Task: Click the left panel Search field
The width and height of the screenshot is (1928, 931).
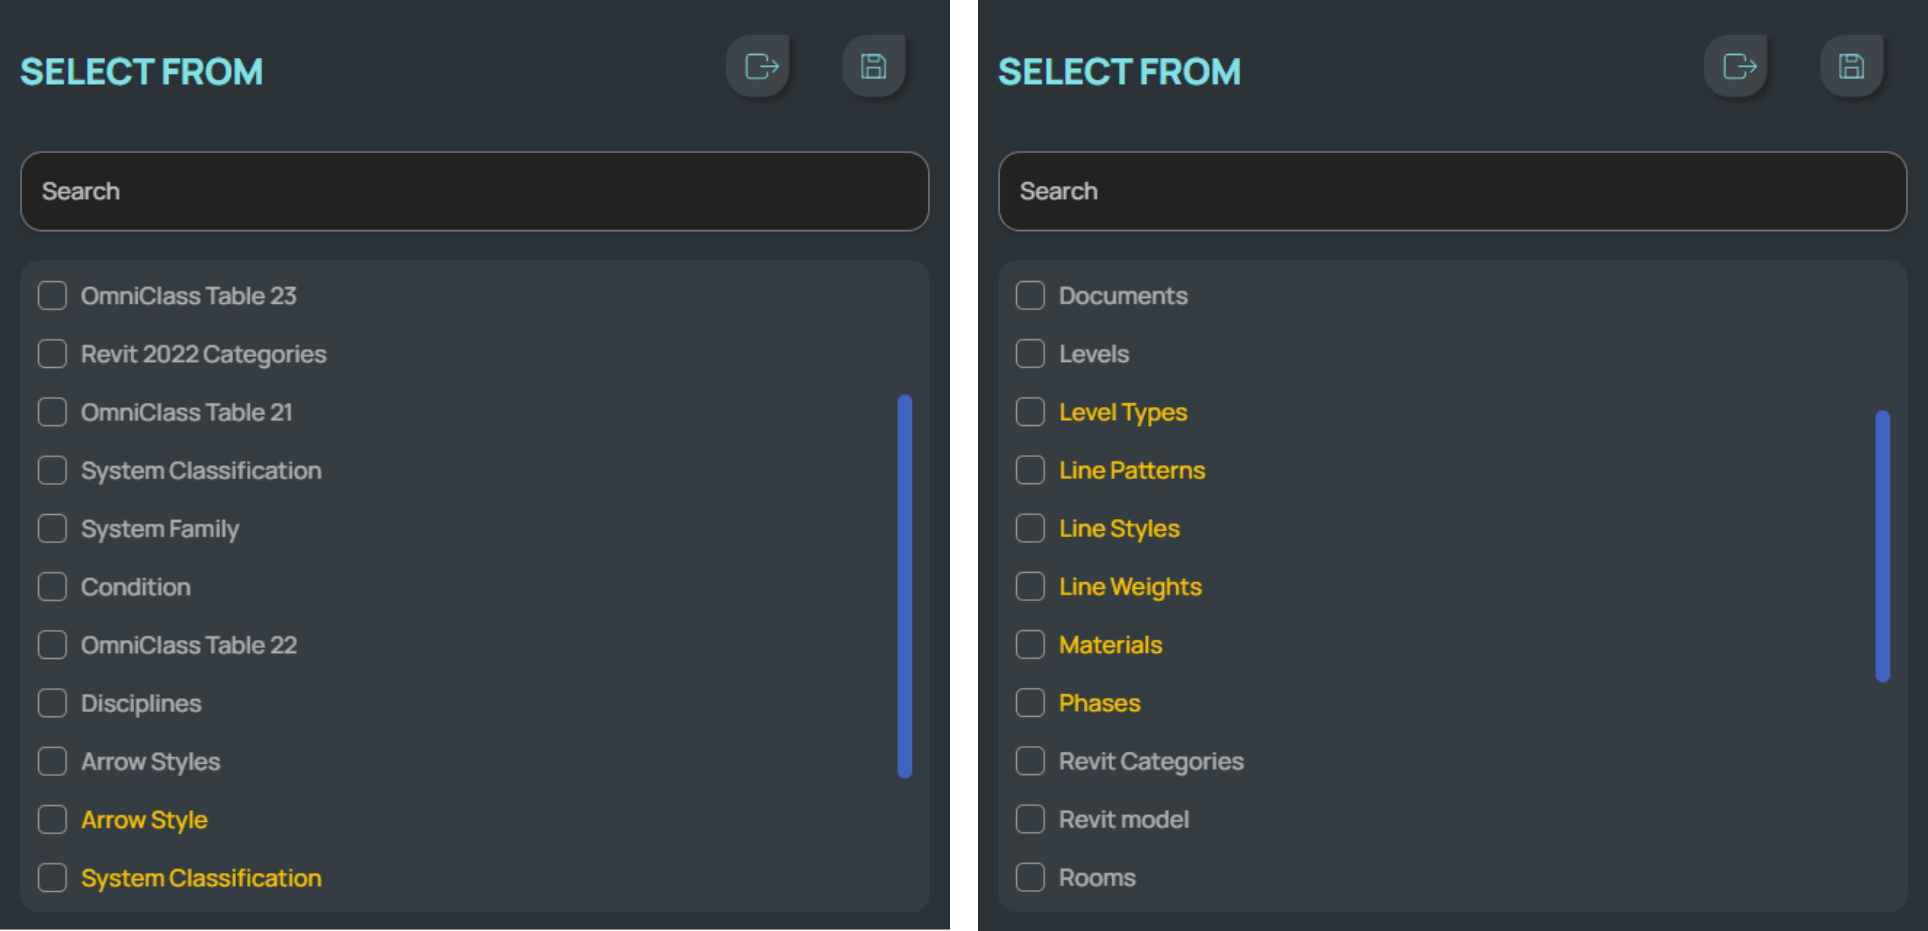Action: tap(474, 191)
